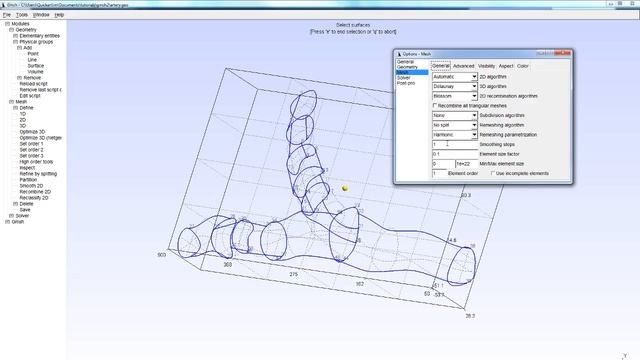Screen dimensions: 640x360
Task: Select Post-pro in the Options category list
Action: click(x=406, y=83)
